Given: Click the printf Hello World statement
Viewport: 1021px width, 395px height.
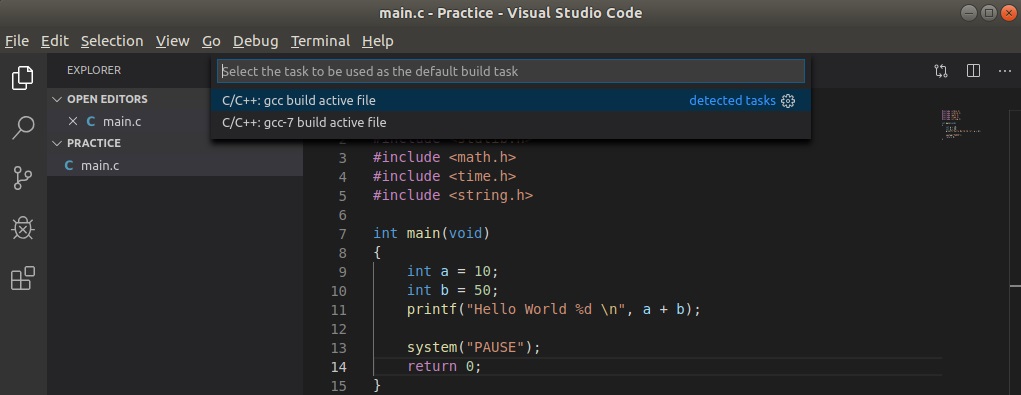Looking at the screenshot, I should pos(554,309).
